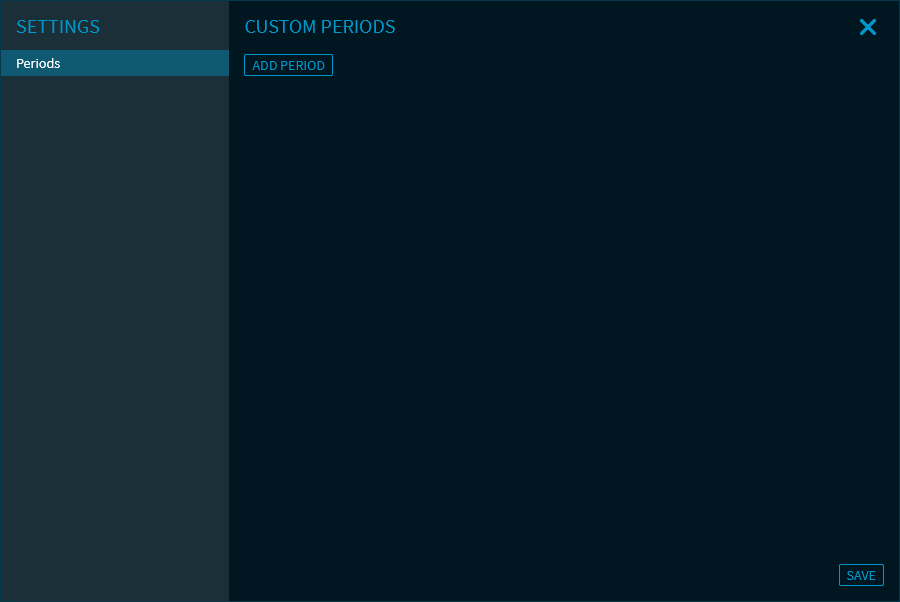Confirm changes with the SAVE button
The image size is (900, 602).
(x=860, y=575)
